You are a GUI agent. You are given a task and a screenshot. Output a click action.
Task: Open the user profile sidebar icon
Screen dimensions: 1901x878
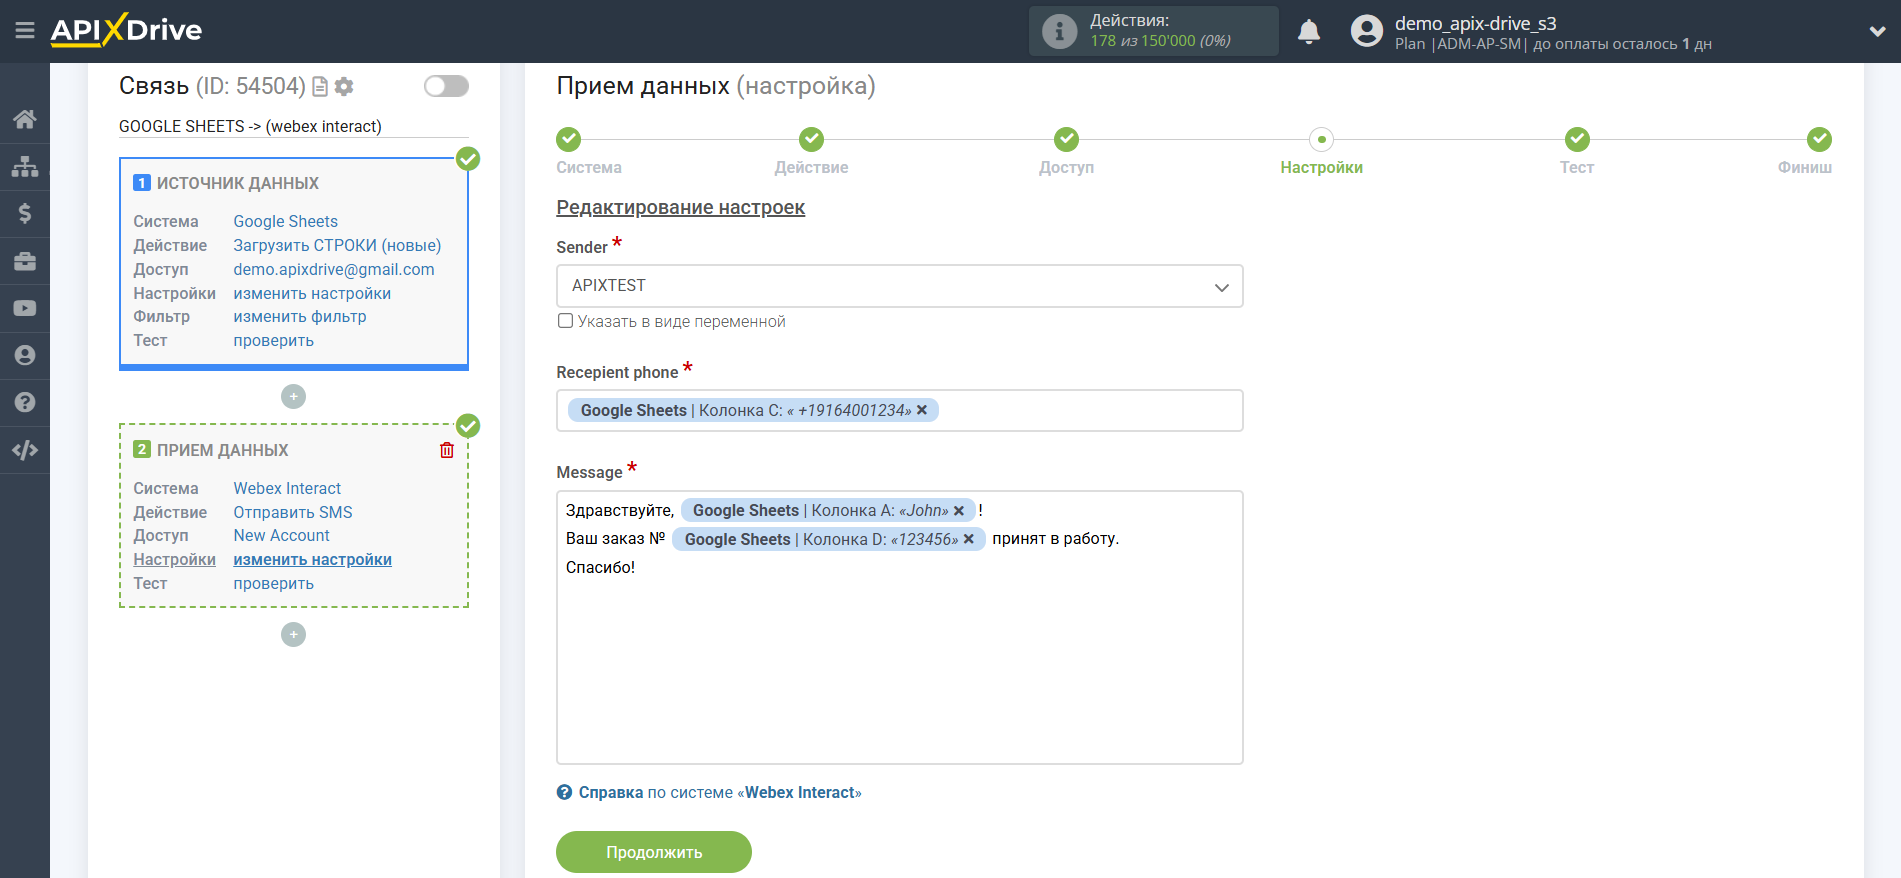click(x=25, y=355)
